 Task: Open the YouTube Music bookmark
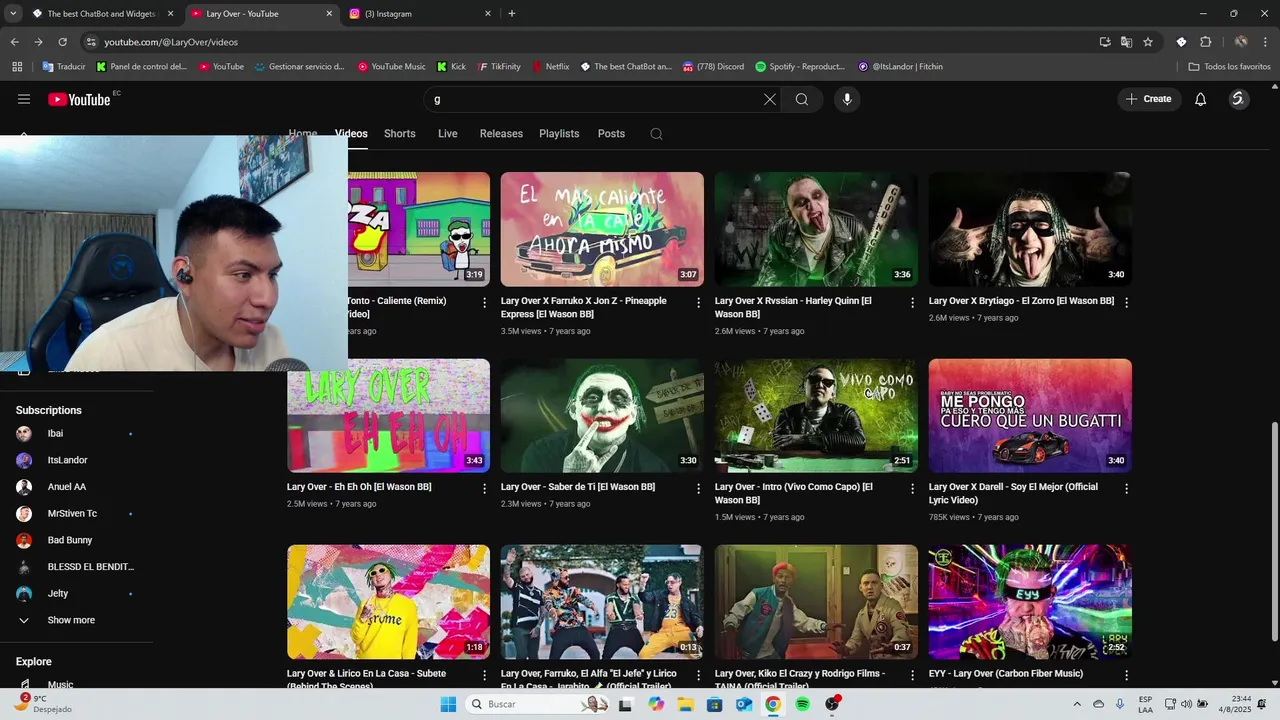391,67
